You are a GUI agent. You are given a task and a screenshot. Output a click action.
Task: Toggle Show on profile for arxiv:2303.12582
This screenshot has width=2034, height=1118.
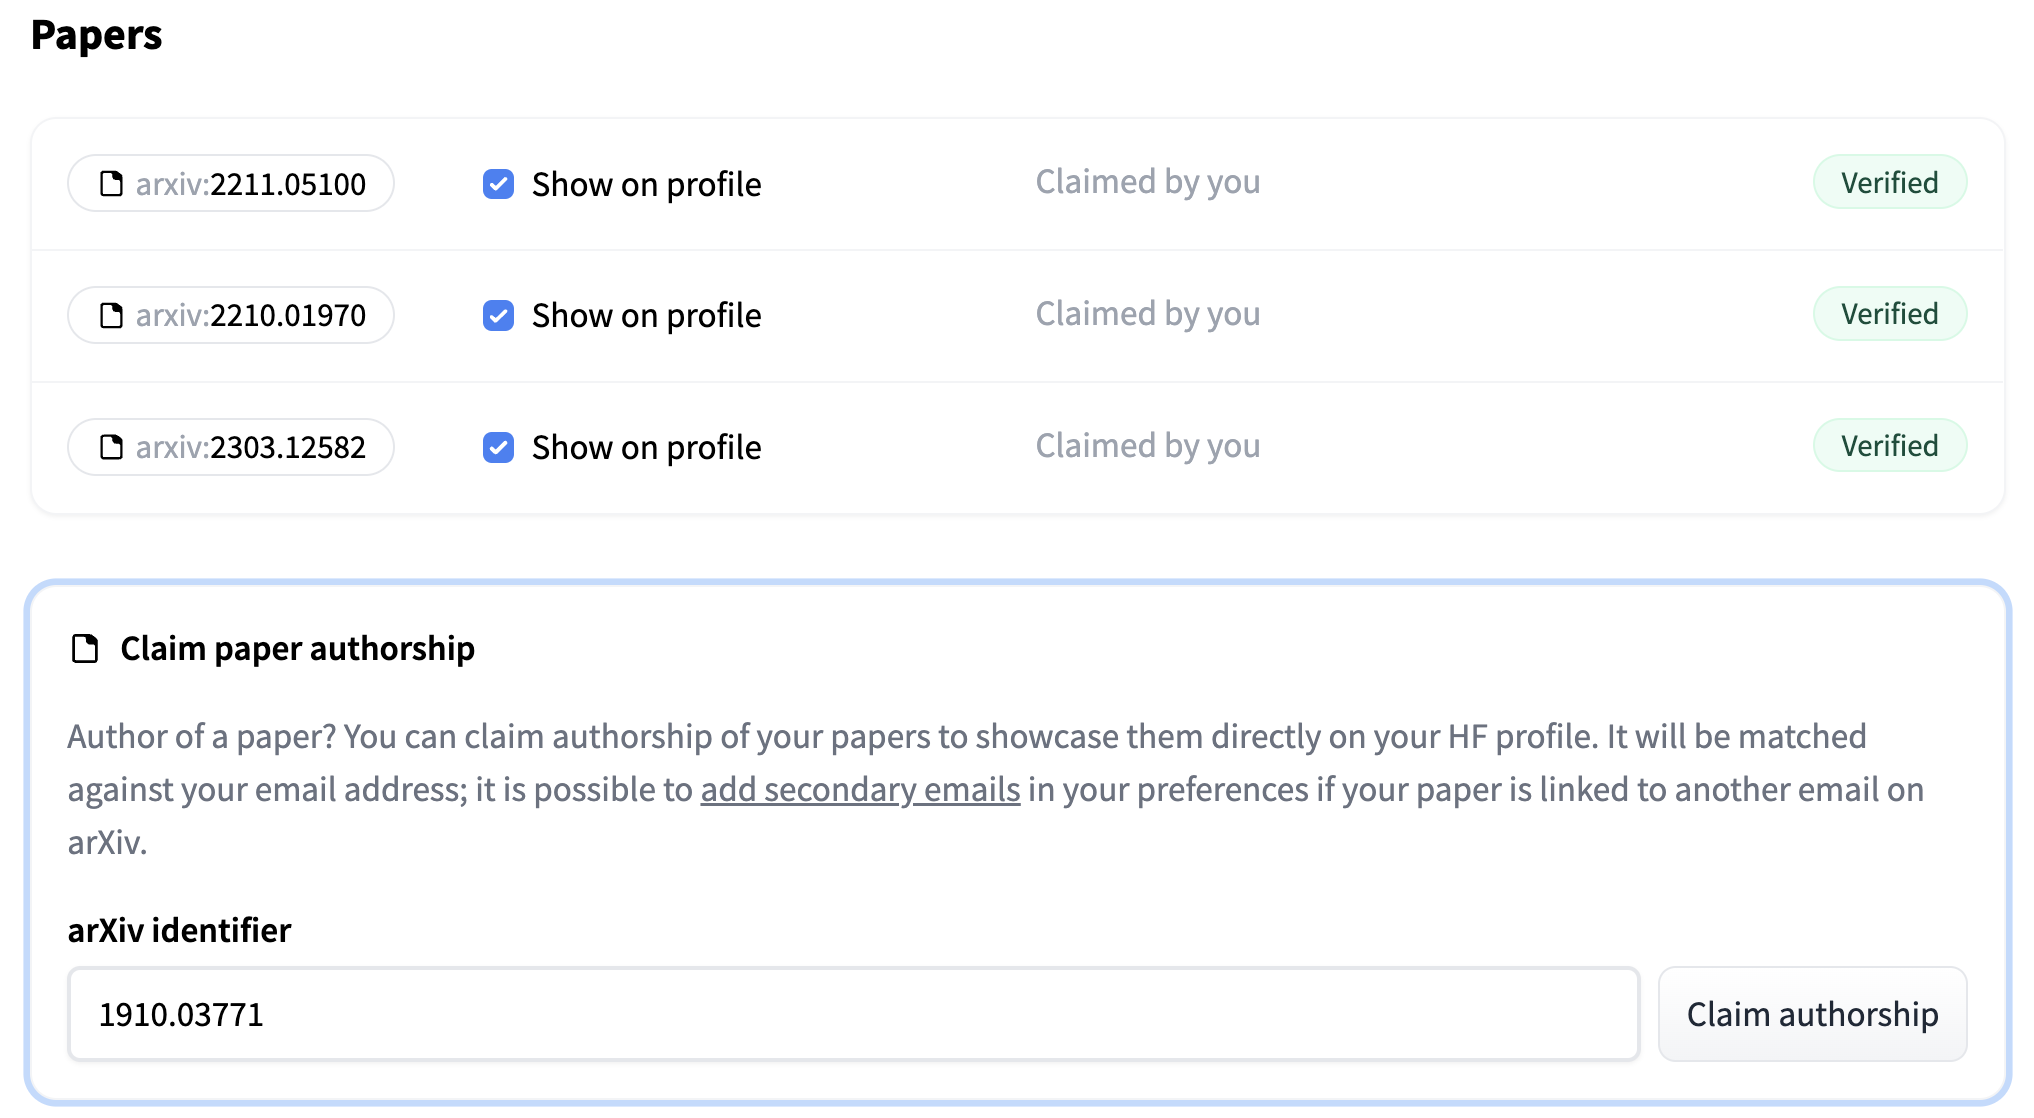click(498, 447)
